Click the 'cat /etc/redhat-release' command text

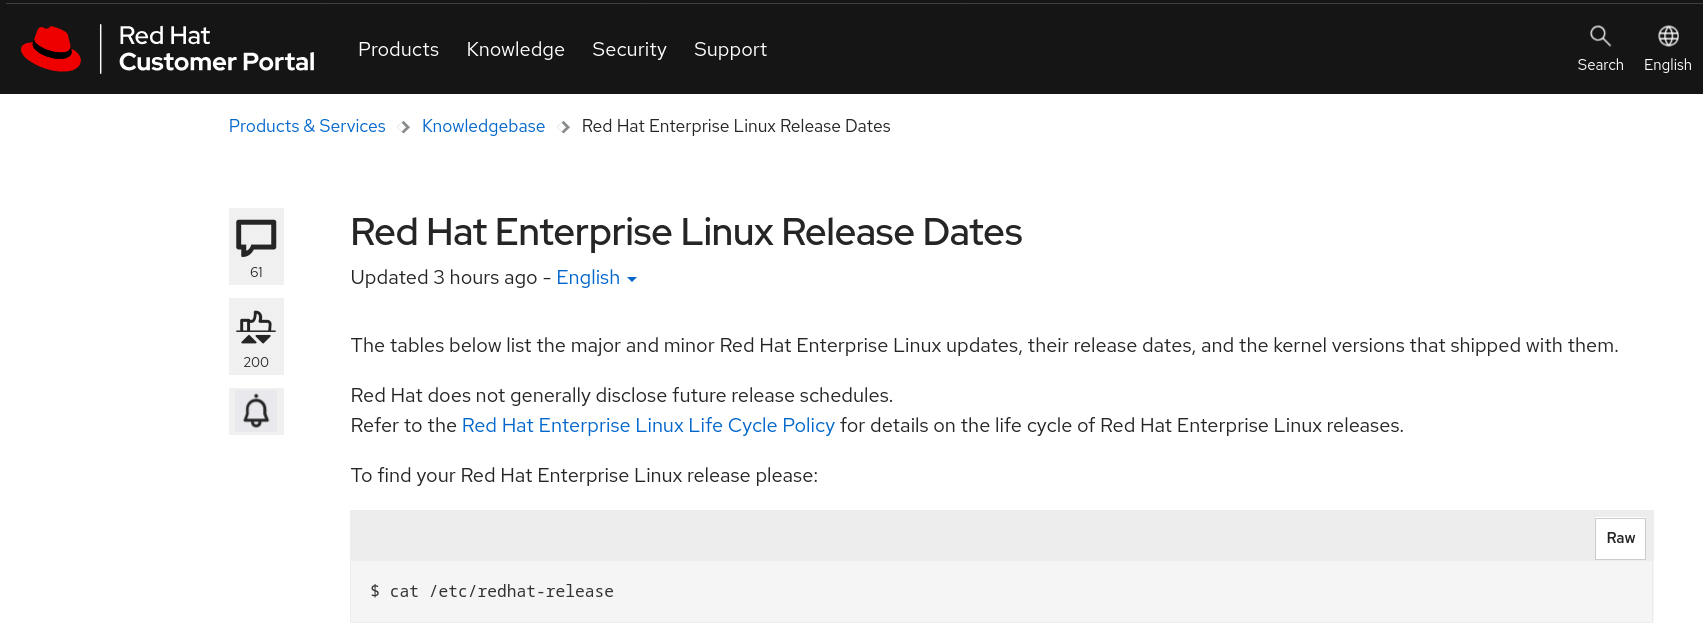point(502,591)
